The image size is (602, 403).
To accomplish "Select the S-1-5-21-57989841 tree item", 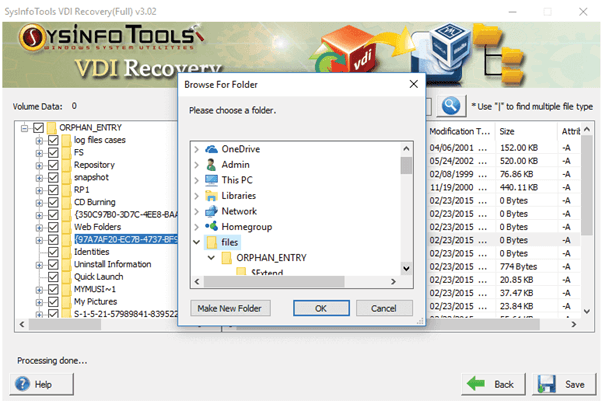I will pyautogui.click(x=126, y=314).
